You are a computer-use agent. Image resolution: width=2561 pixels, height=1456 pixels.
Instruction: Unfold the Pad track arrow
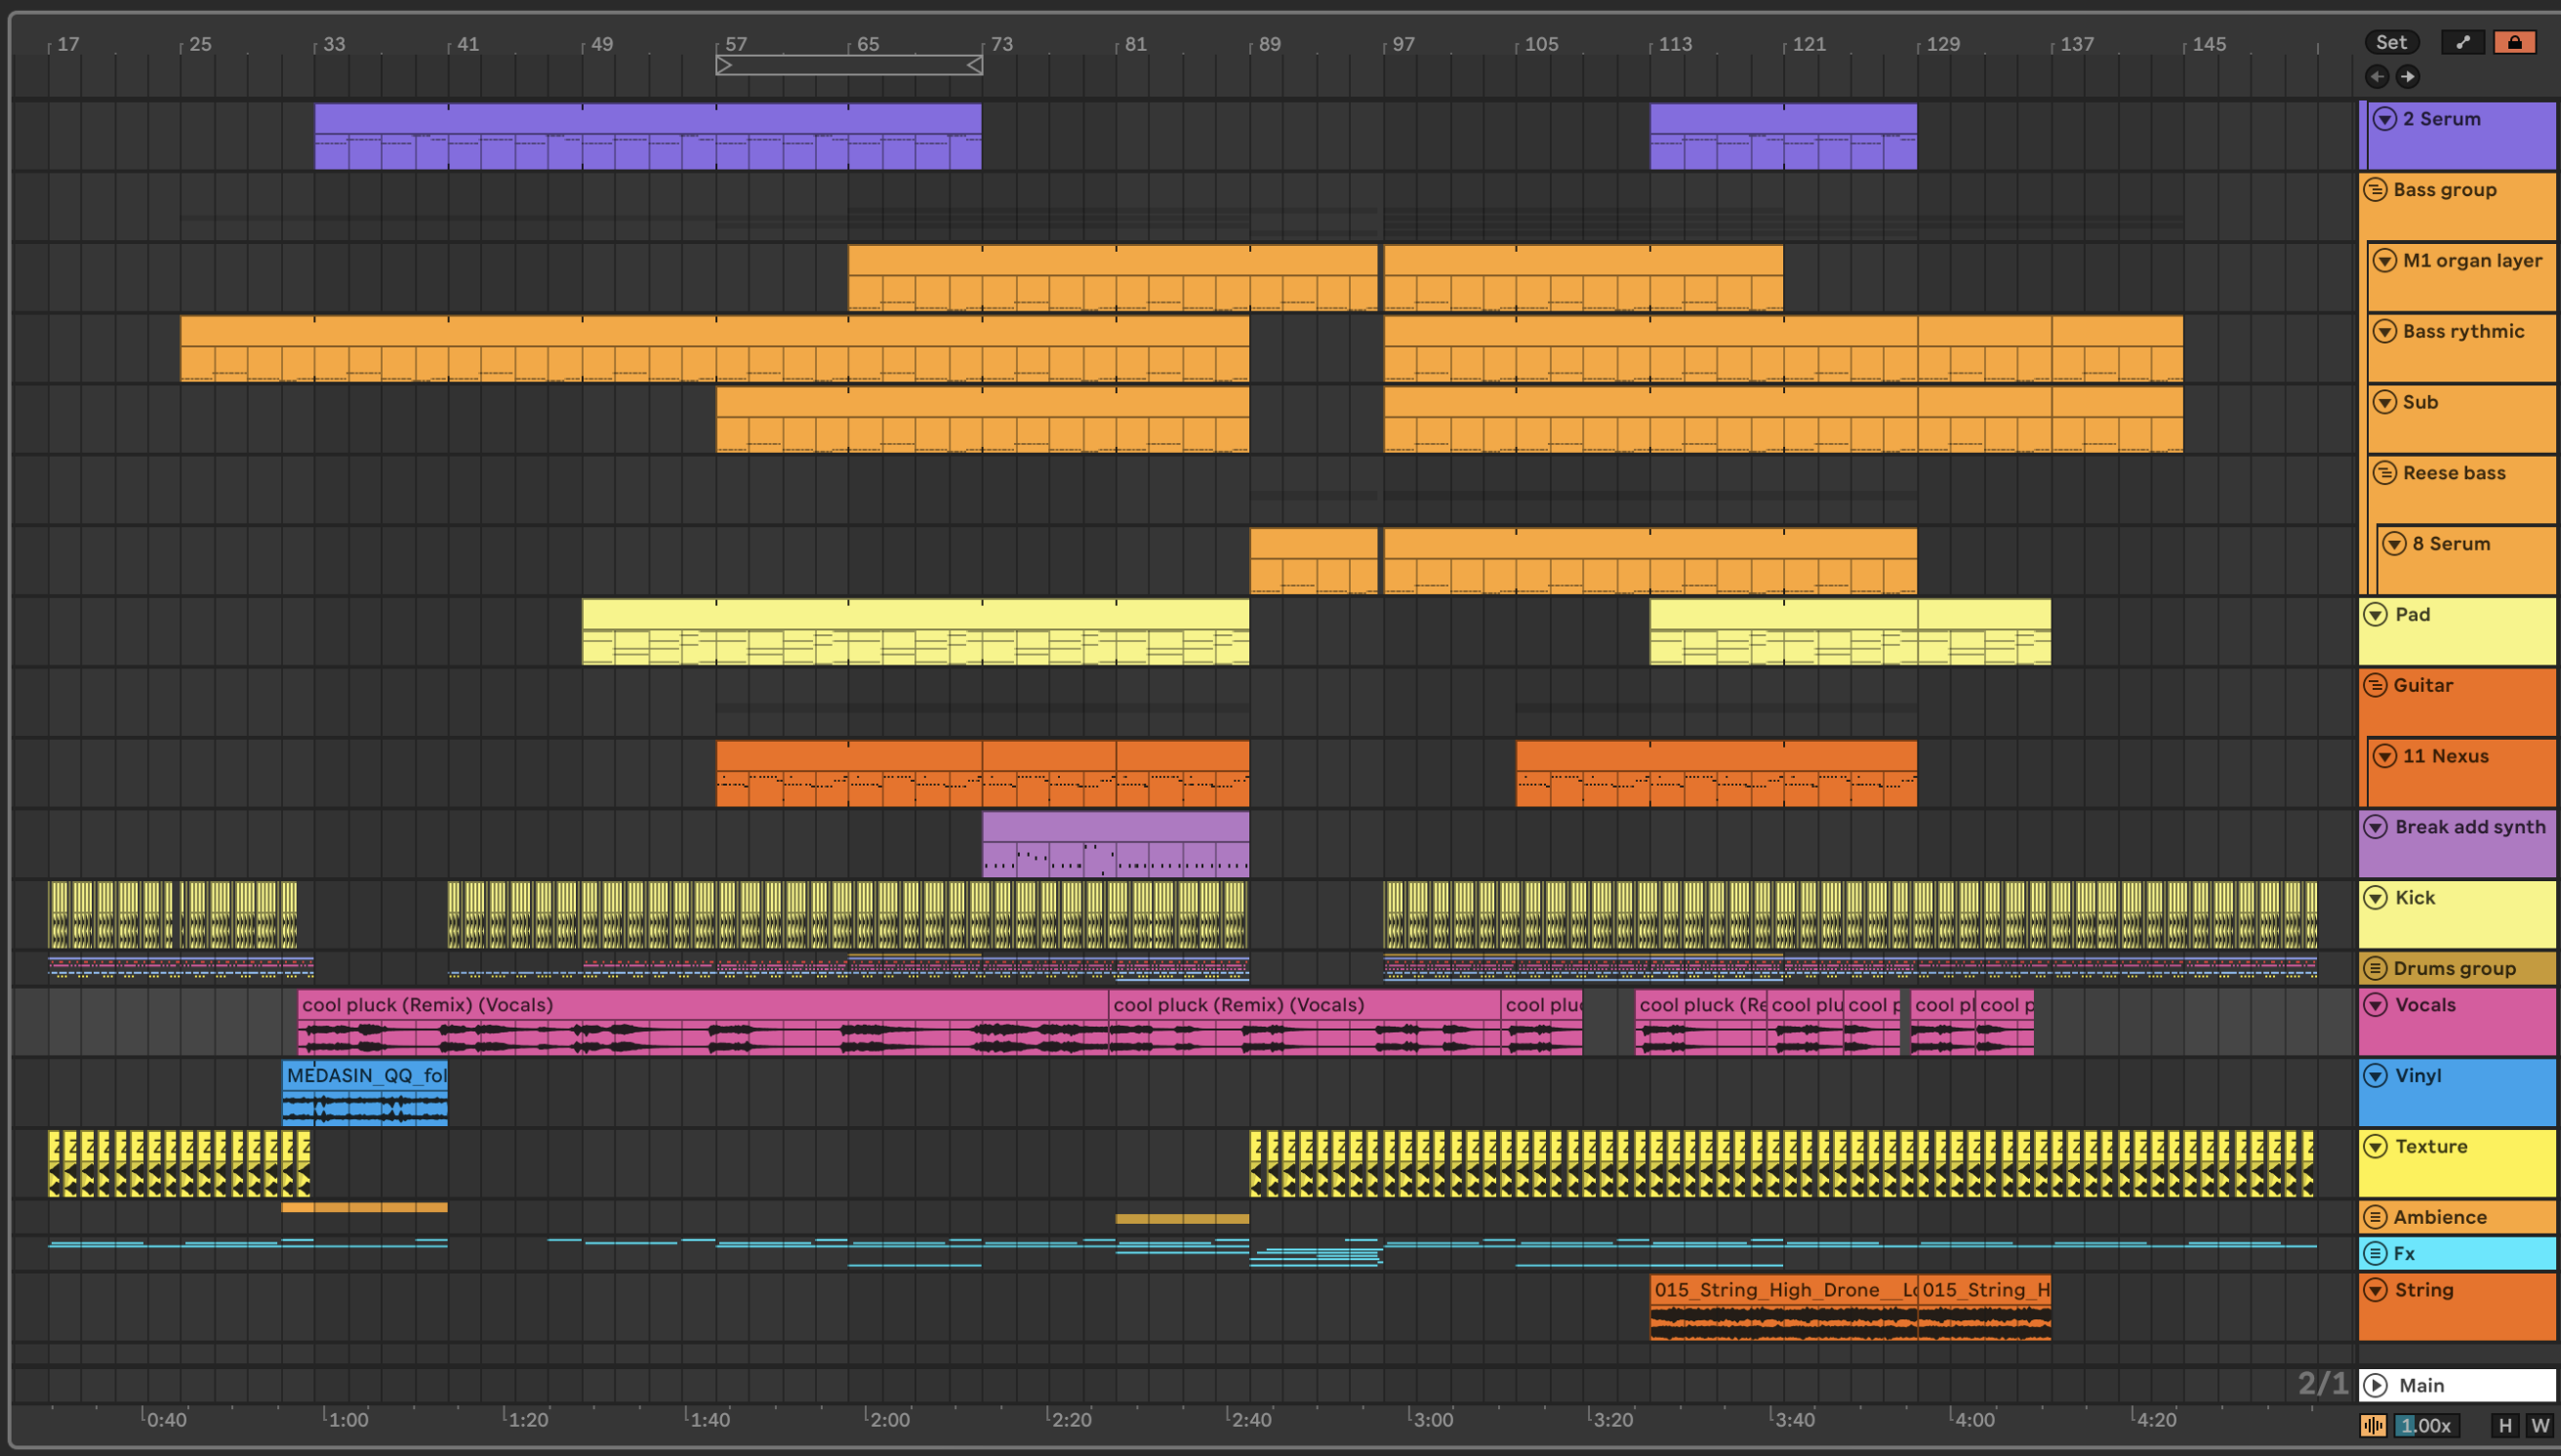[x=2376, y=615]
